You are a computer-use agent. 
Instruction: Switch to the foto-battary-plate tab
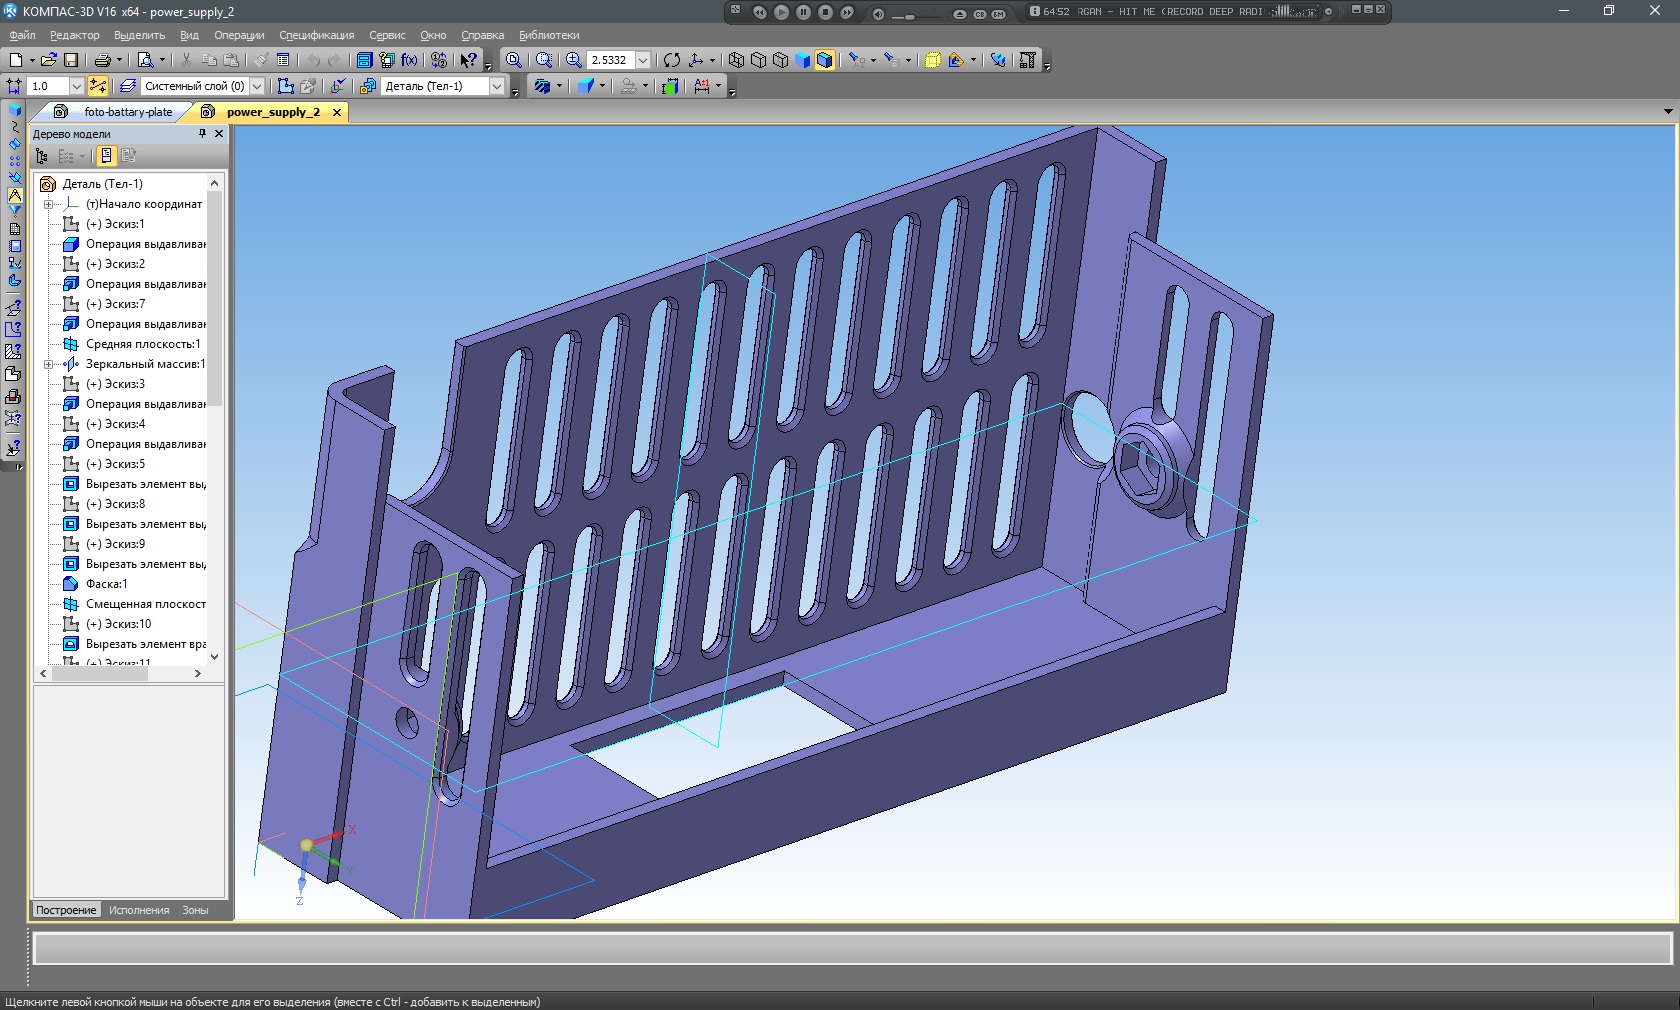pos(127,112)
